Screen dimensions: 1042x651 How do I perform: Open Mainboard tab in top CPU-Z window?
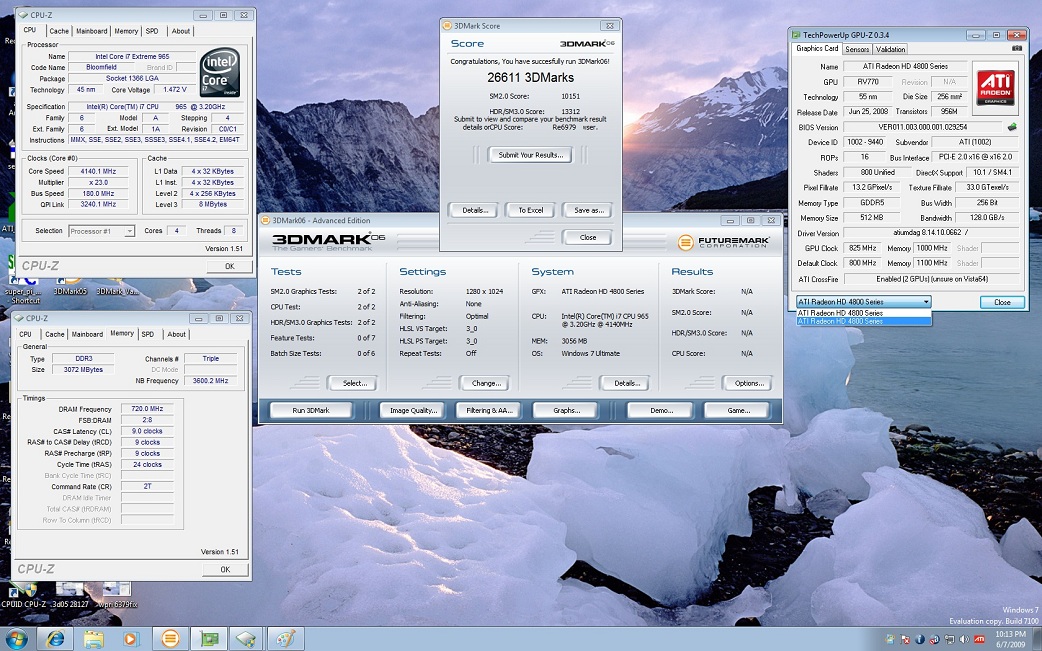91,31
